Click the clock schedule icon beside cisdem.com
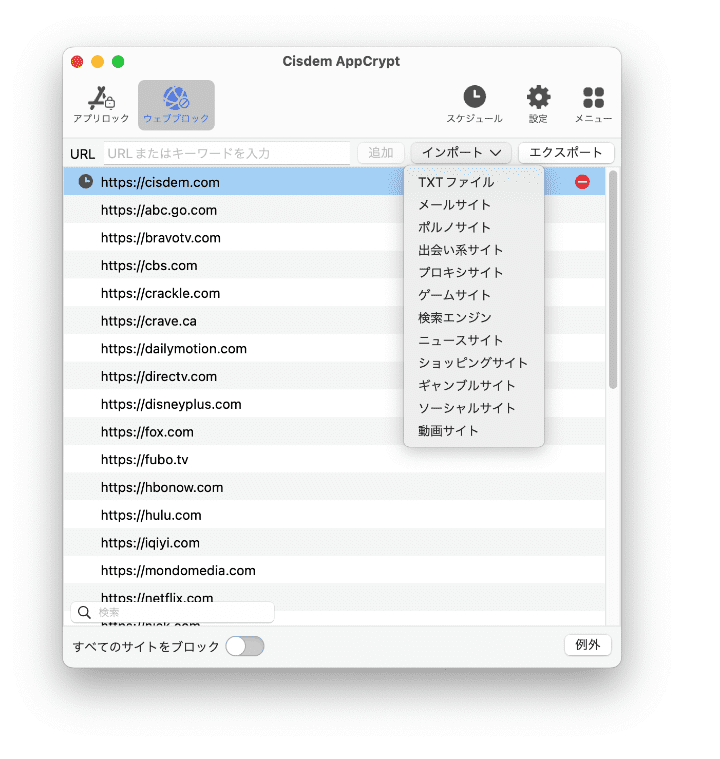Image resolution: width=720 pixels, height=759 pixels. coord(86,182)
